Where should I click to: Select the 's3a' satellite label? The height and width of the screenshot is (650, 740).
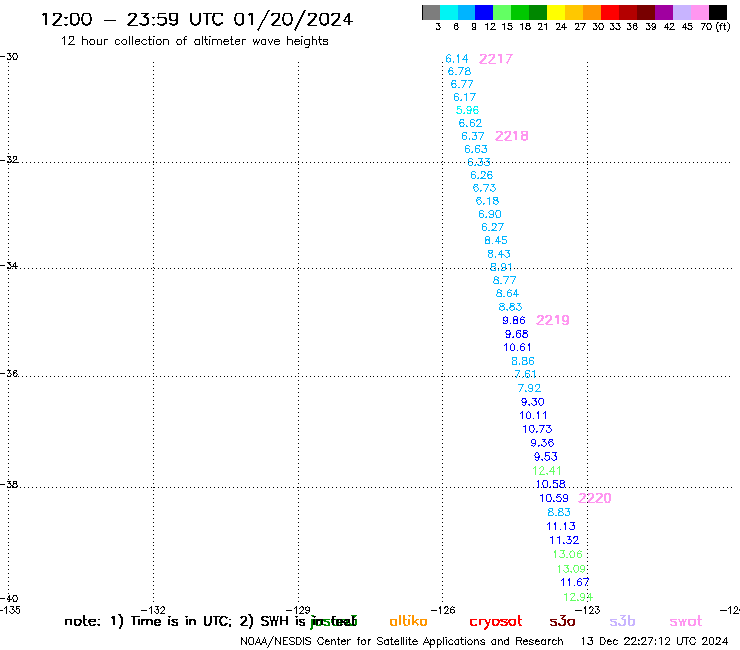coord(562,621)
